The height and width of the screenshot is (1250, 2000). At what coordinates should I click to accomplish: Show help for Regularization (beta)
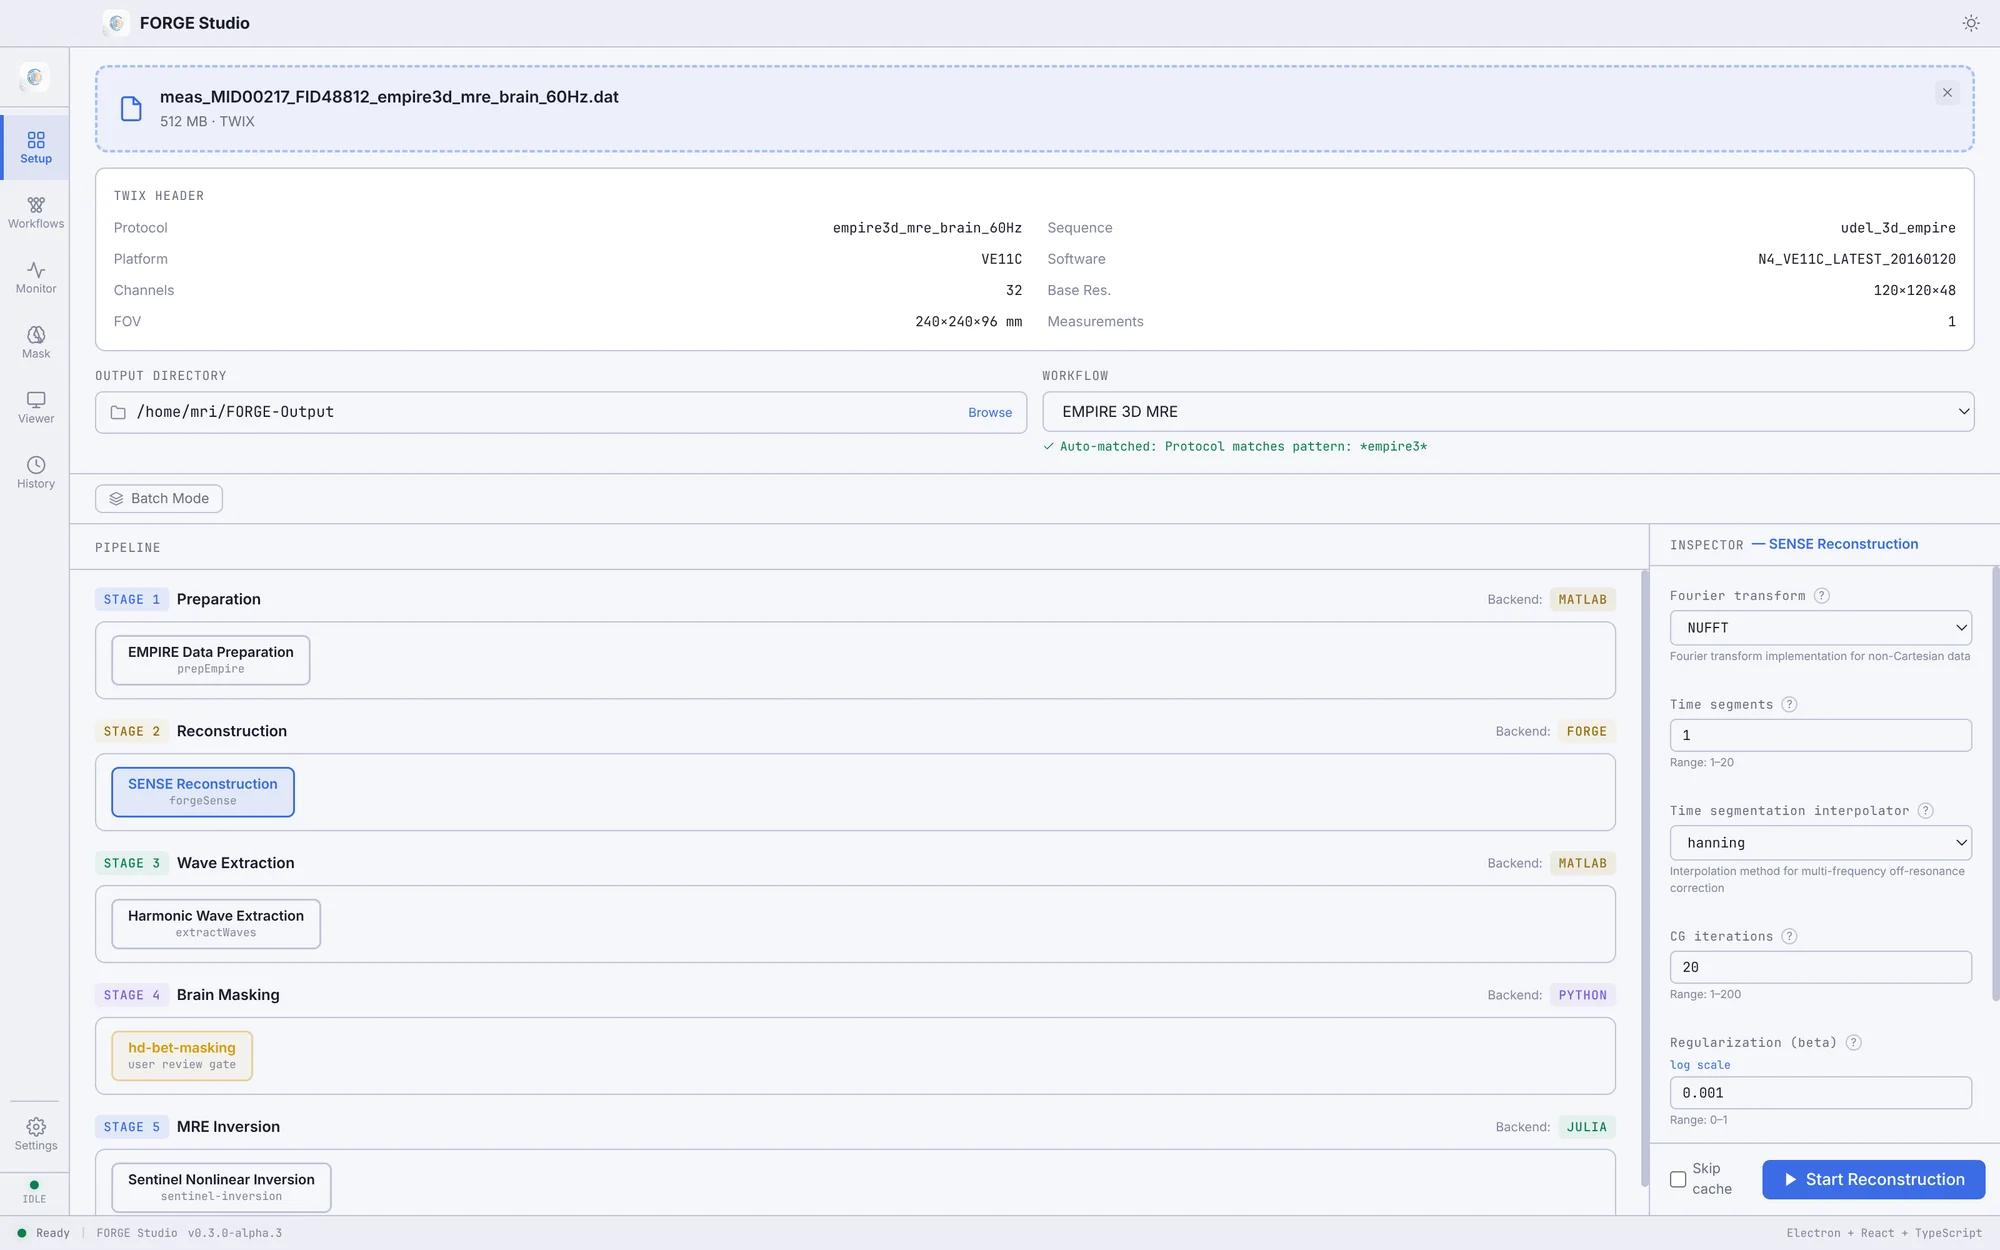pyautogui.click(x=1854, y=1043)
